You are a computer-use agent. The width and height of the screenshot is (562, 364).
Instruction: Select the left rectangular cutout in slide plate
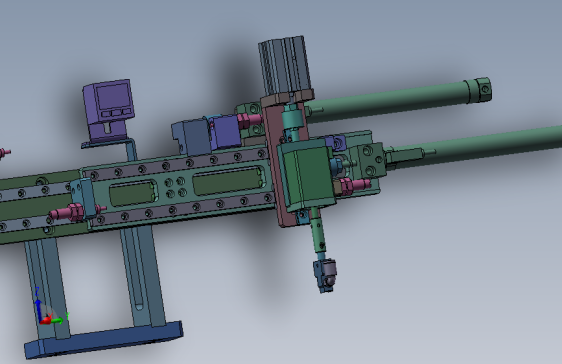point(133,193)
